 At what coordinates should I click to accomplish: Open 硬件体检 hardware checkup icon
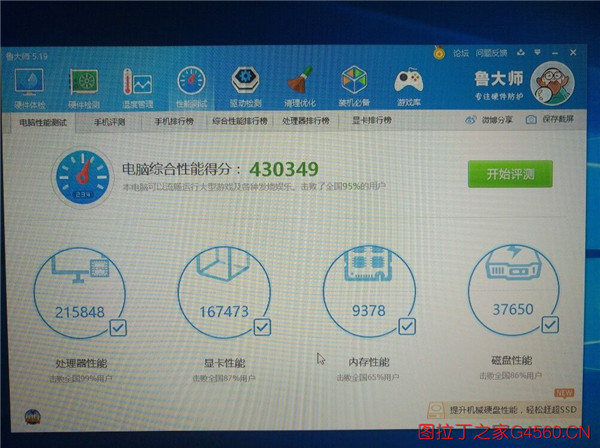(x=29, y=81)
